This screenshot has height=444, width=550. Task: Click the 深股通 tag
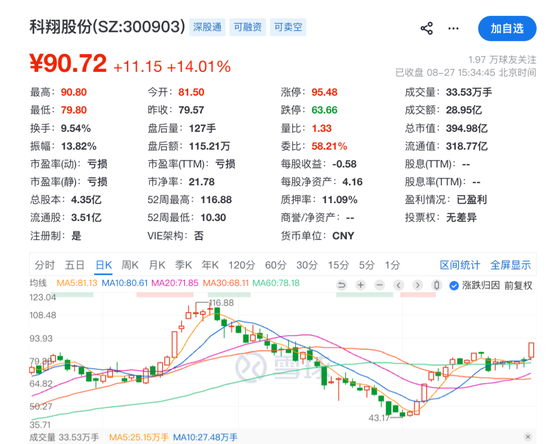coord(207,27)
